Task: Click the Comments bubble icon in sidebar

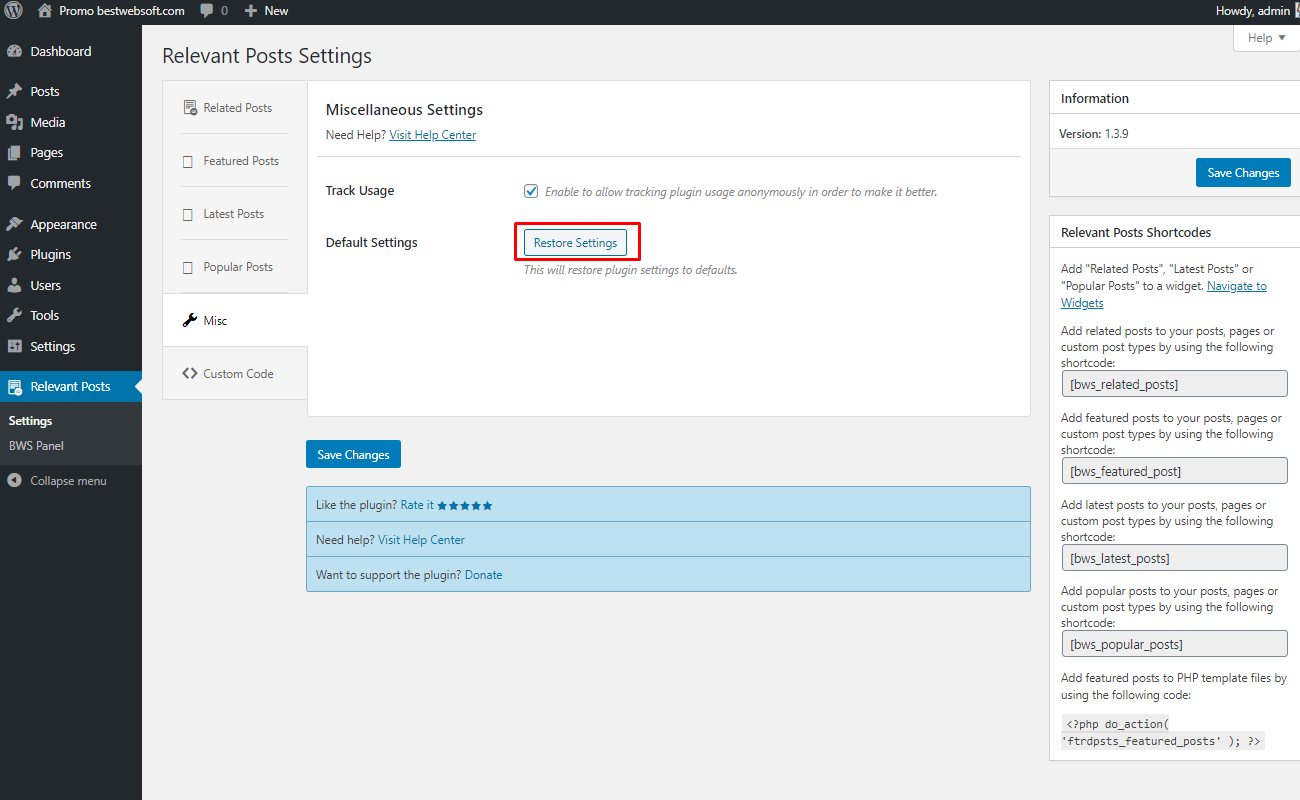Action: [14, 184]
